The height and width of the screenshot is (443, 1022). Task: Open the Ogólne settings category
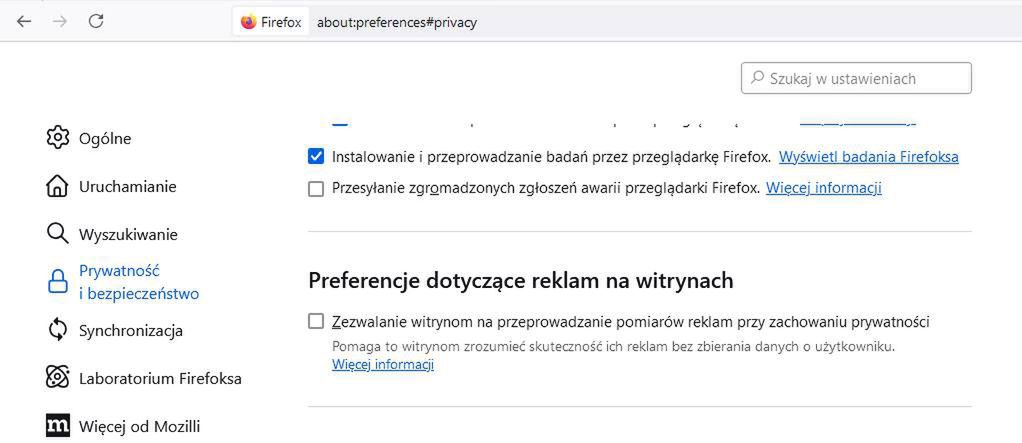click(104, 138)
